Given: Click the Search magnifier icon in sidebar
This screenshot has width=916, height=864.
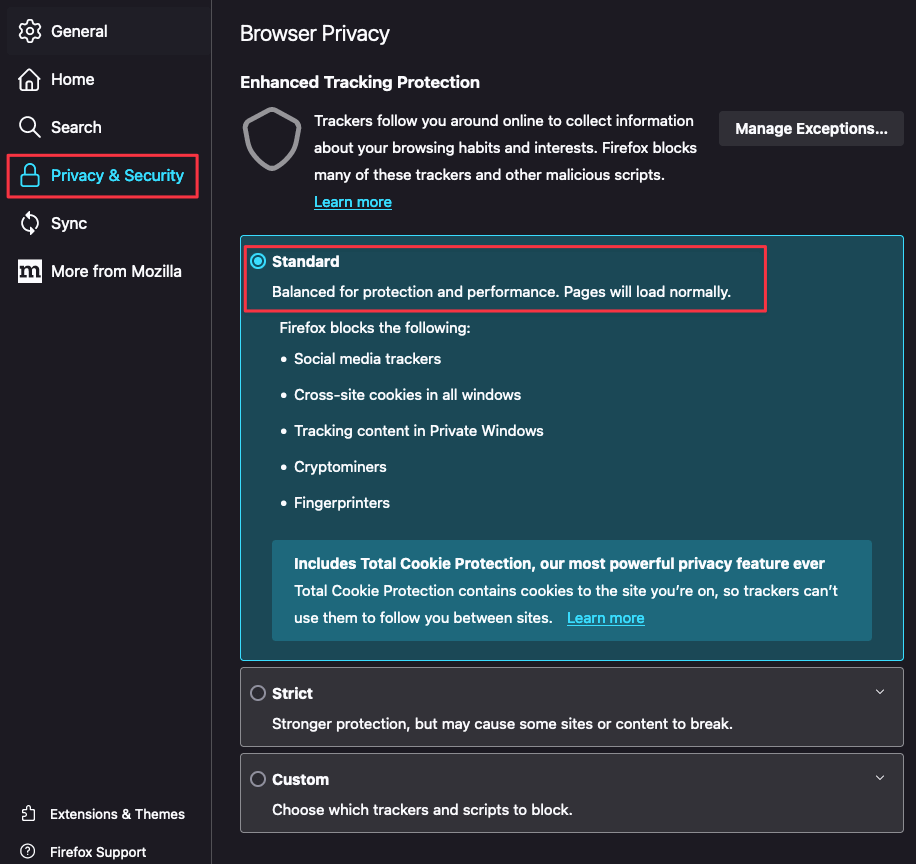Looking at the screenshot, I should pos(30,127).
